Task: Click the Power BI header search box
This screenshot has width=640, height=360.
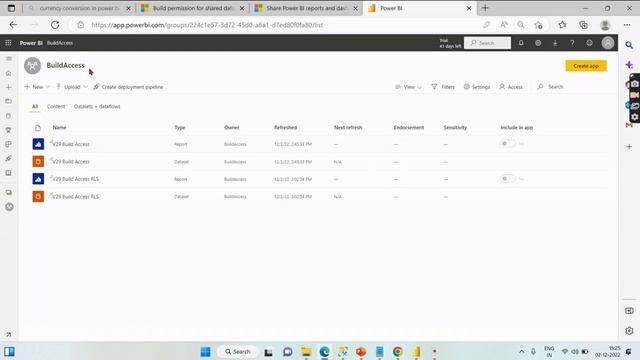Action: point(487,43)
